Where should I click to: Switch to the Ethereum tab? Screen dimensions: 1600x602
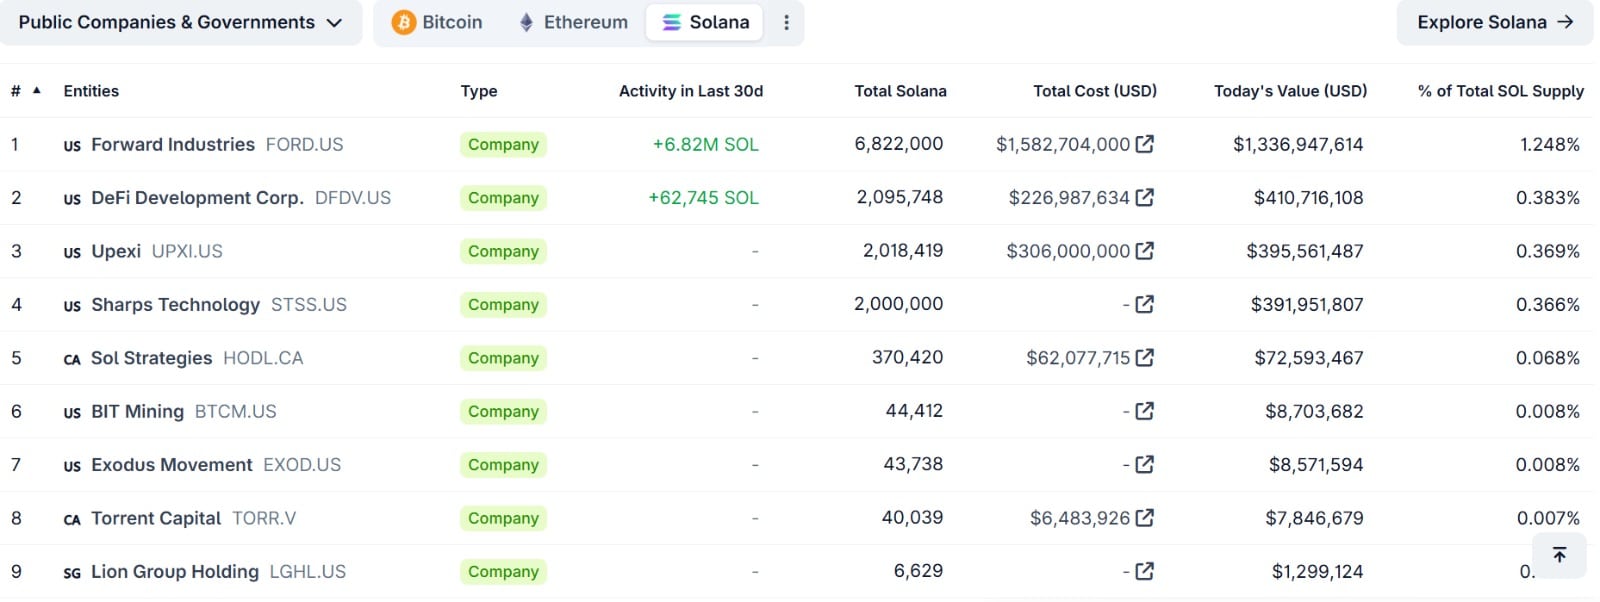[574, 22]
